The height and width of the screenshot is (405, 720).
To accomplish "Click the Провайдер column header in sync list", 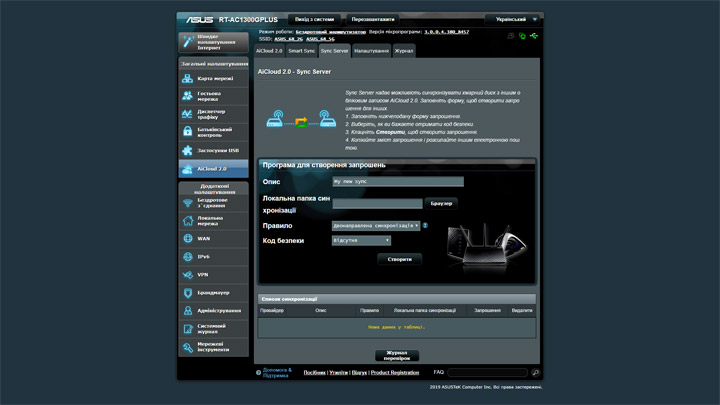I will (x=272, y=310).
